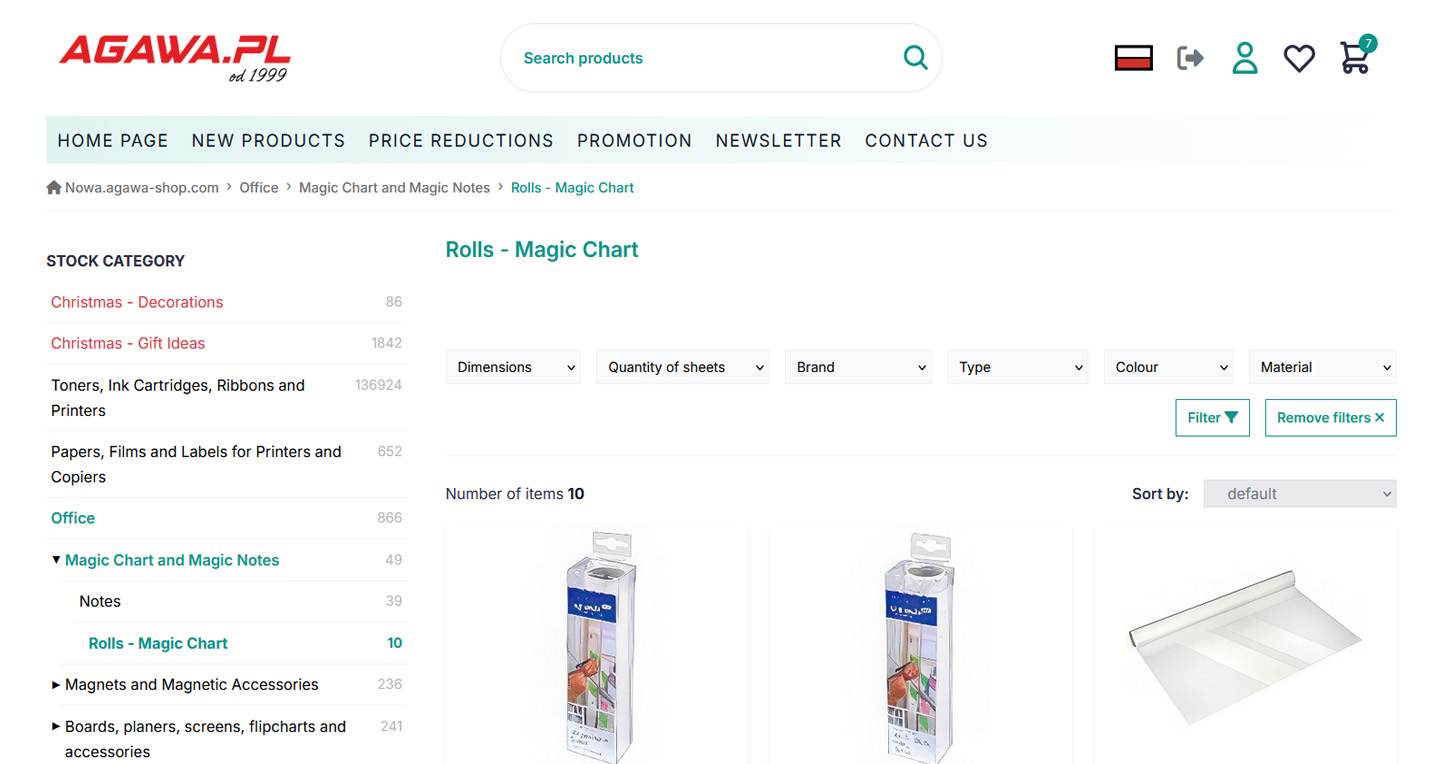This screenshot has height=764, width=1454.
Task: Focus the Search products field
Action: (x=700, y=58)
